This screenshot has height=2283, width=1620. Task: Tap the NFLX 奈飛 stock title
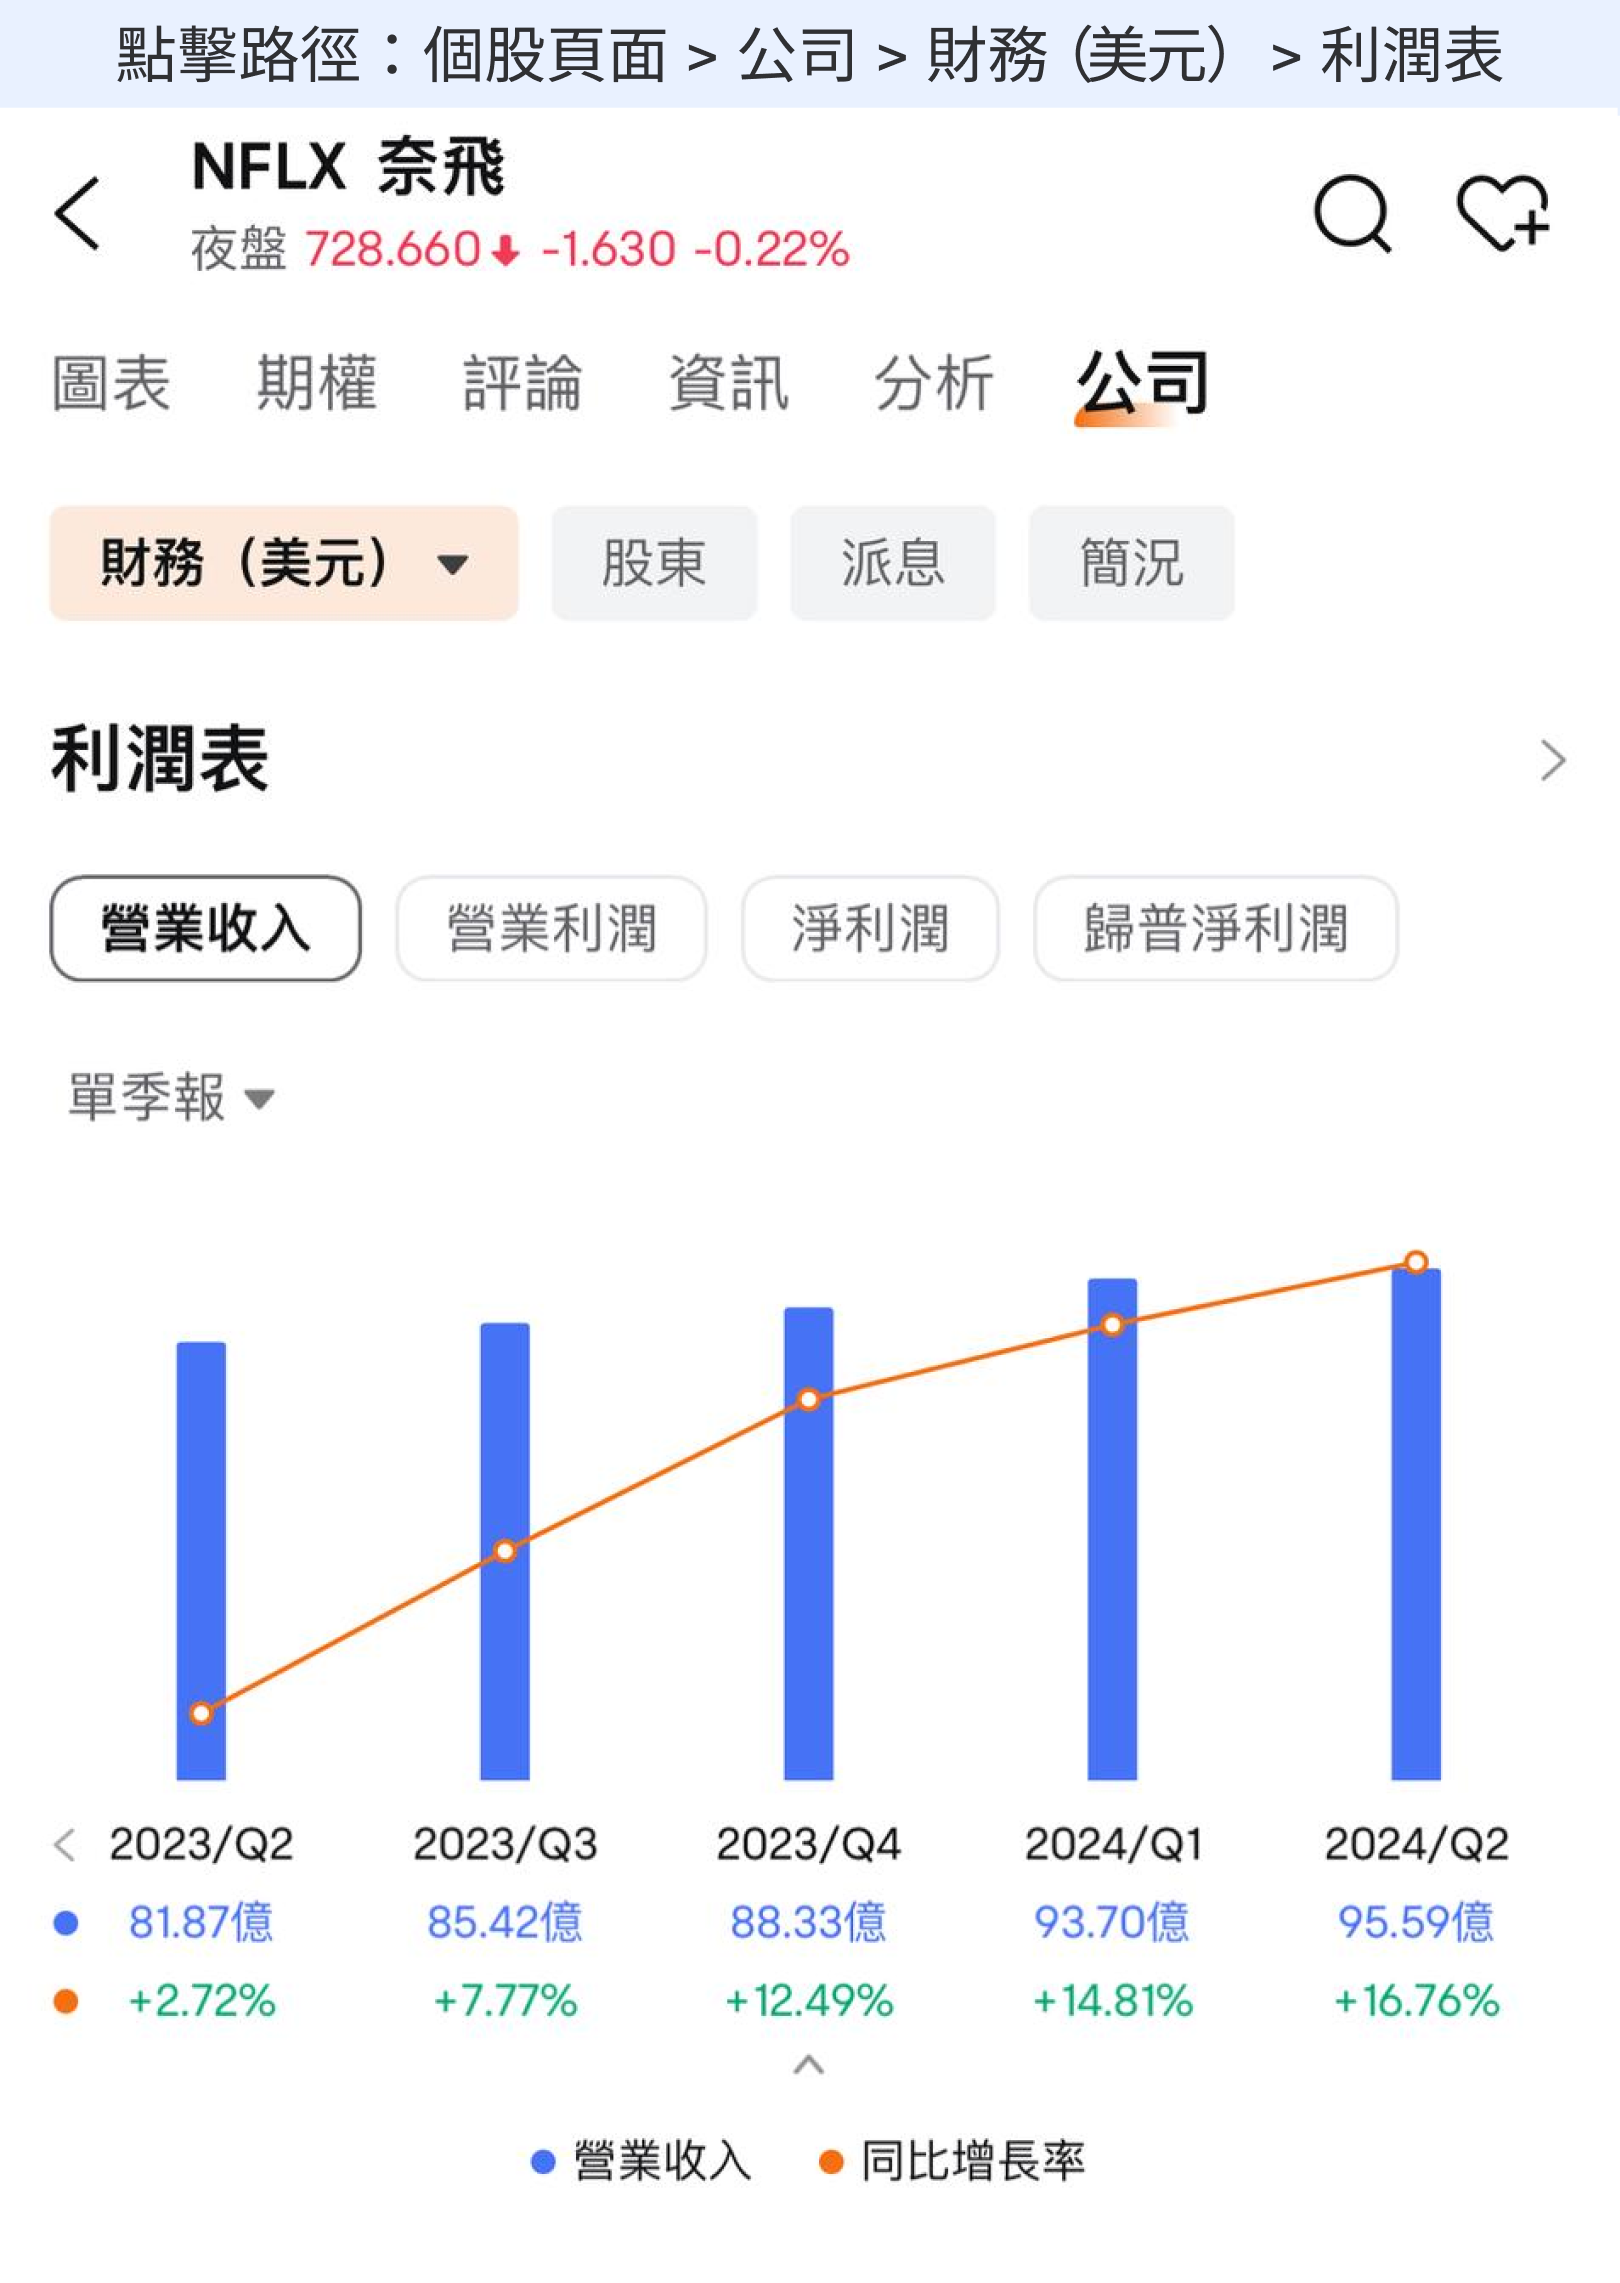349,167
